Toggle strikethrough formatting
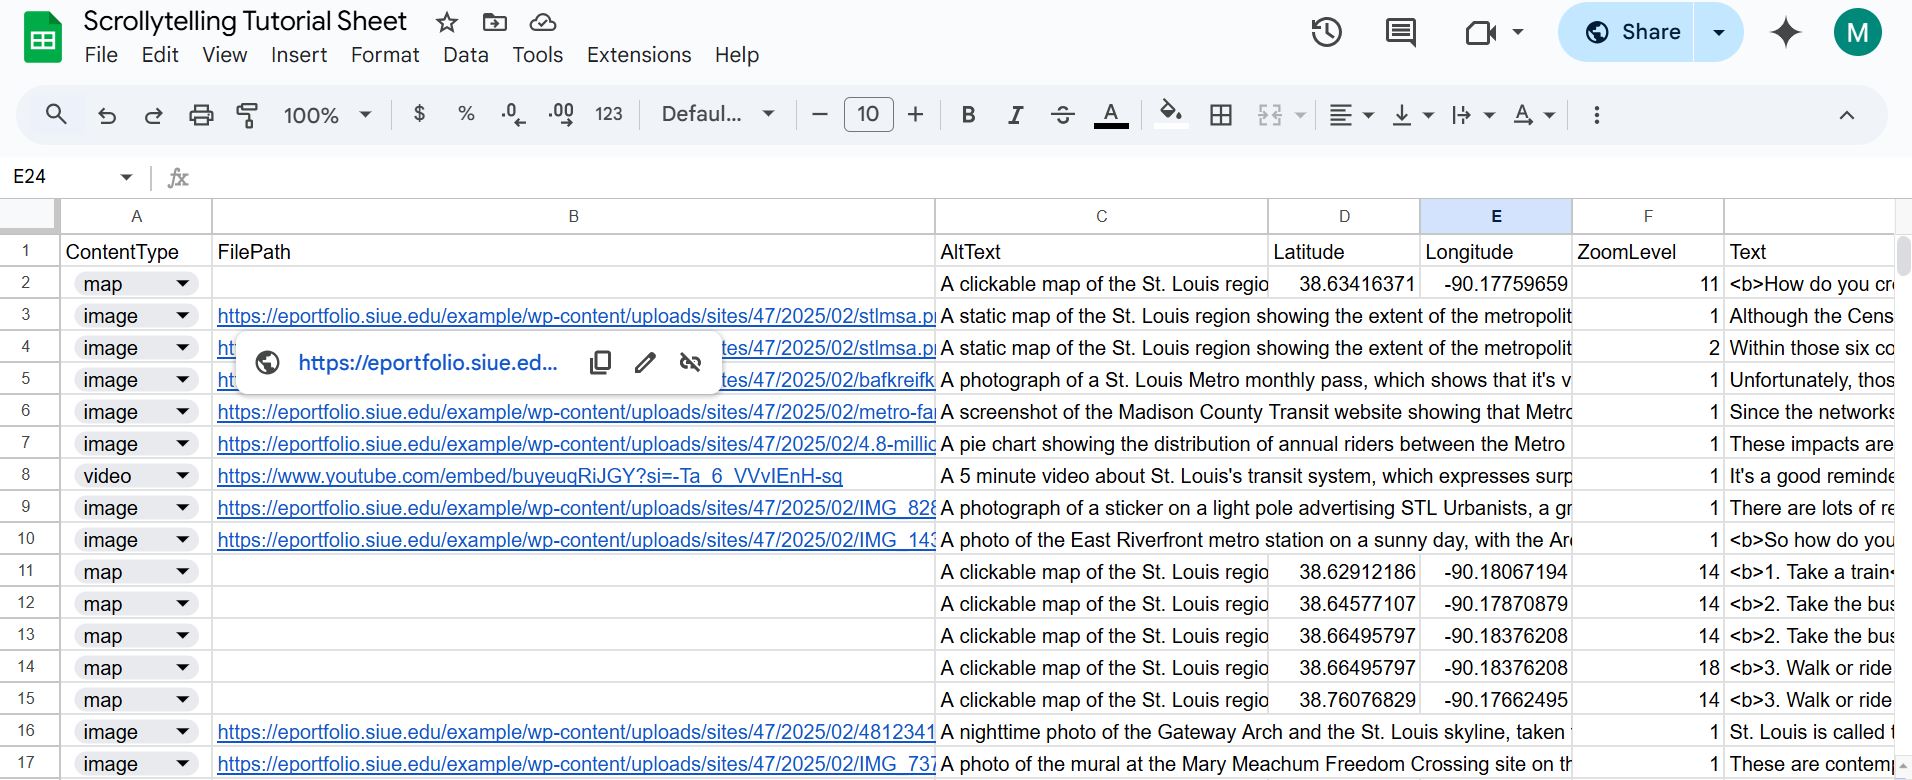Viewport: 1912px width, 780px height. (x=1062, y=115)
